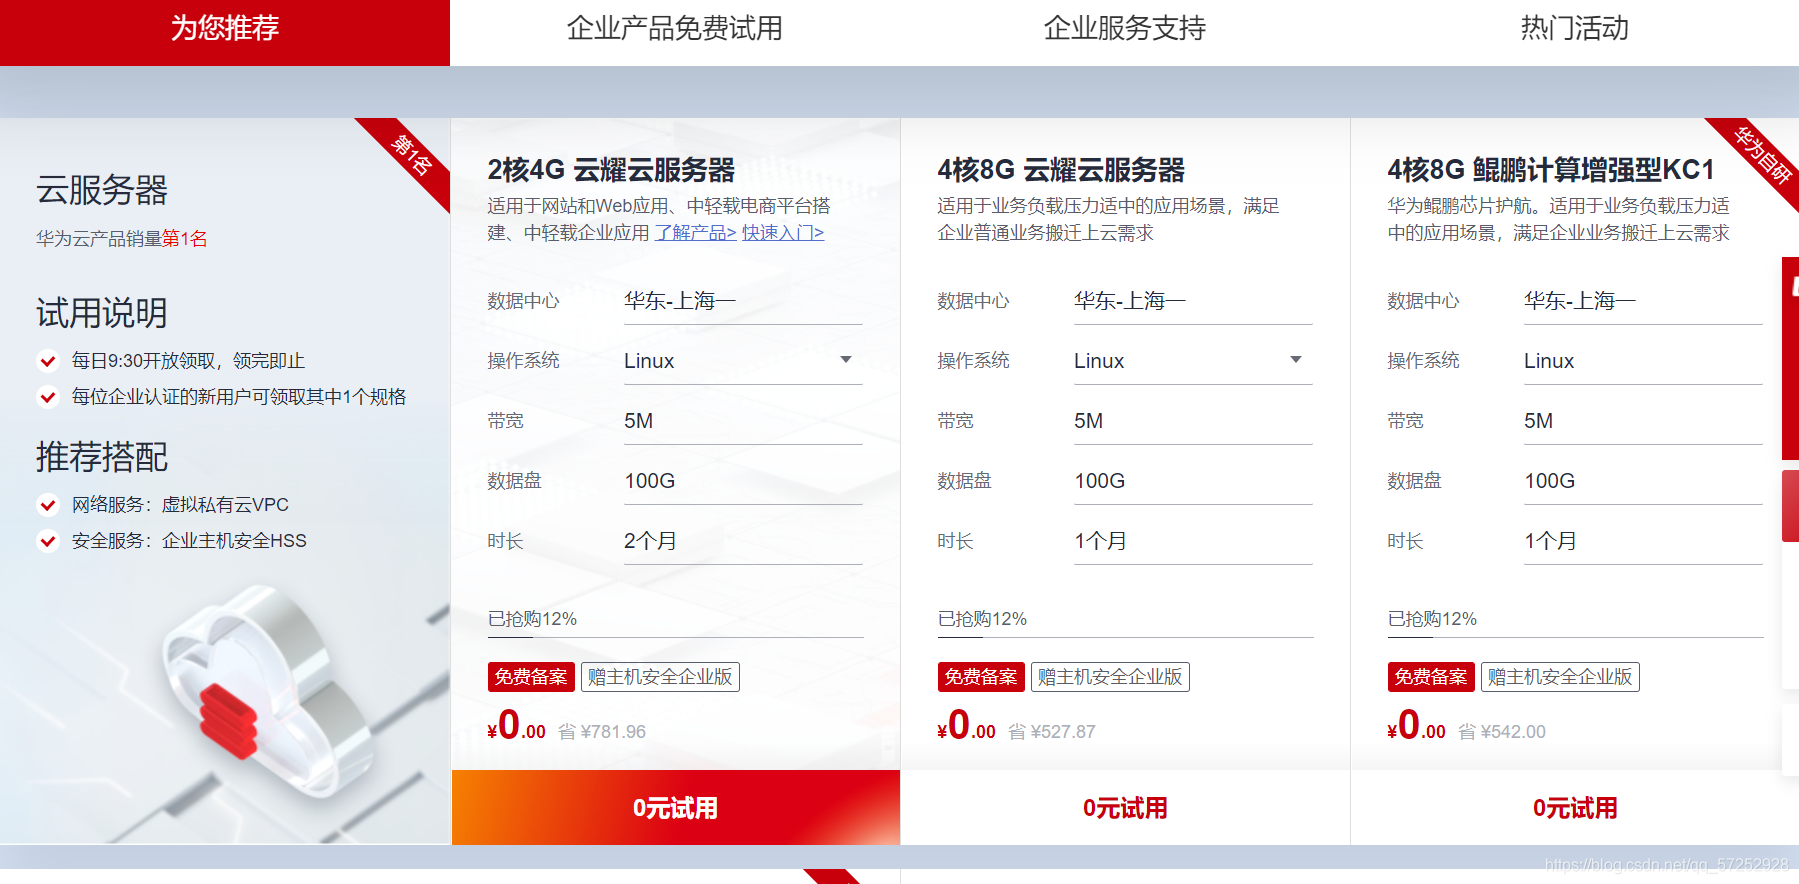This screenshot has width=1799, height=884.
Task: Go to 热门活动 tab
Action: tap(1575, 28)
